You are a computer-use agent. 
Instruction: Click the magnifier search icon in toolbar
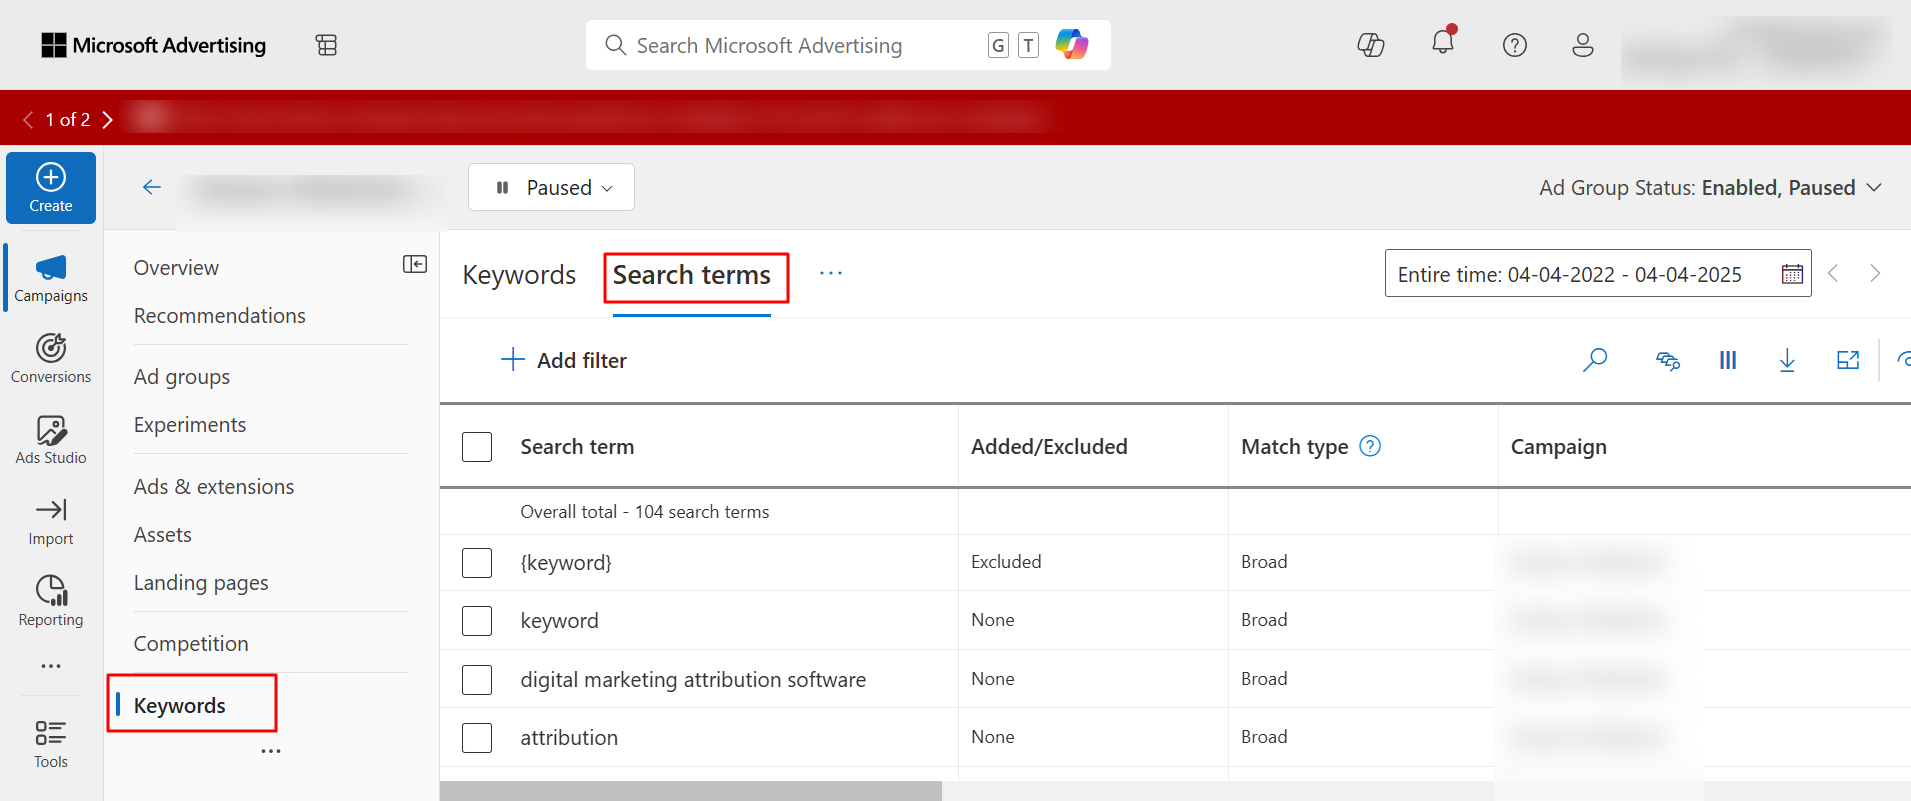point(1595,360)
